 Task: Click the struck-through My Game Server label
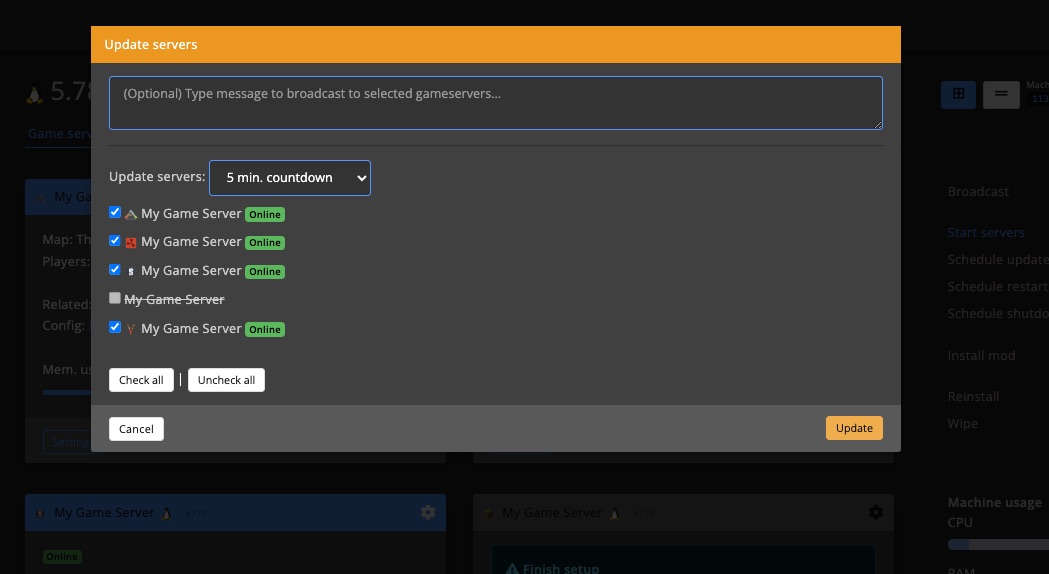(174, 300)
